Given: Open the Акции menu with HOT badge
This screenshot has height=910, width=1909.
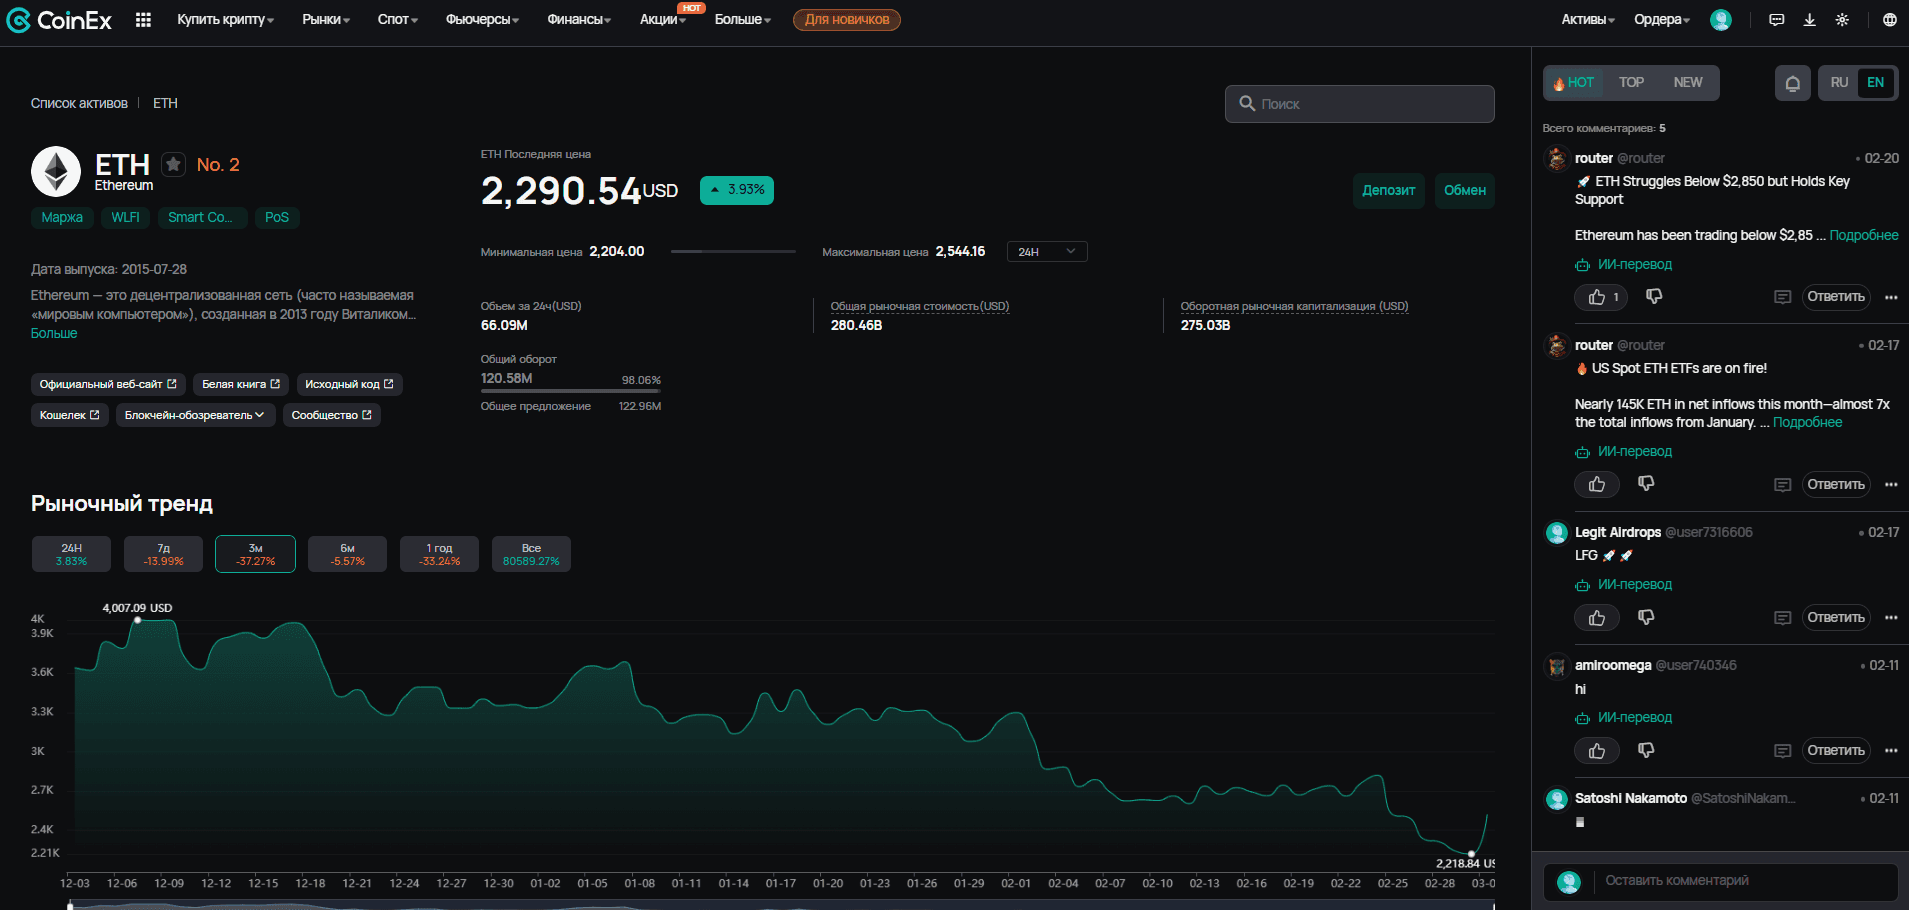Looking at the screenshot, I should [662, 20].
